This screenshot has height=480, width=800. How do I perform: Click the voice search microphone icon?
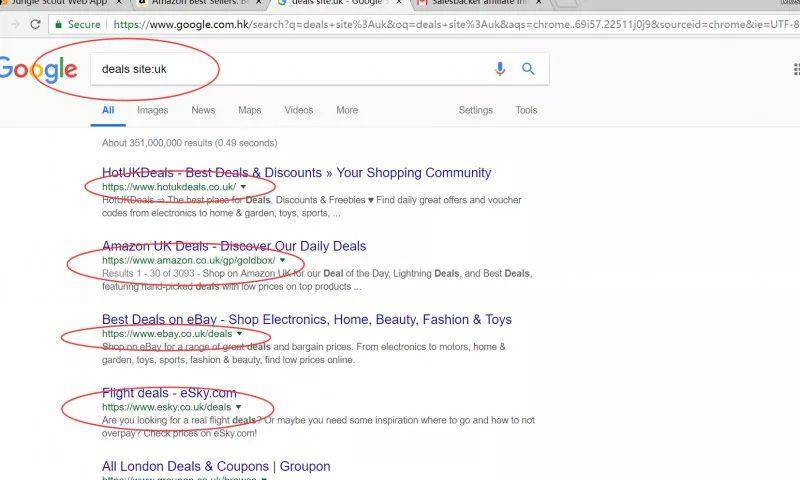point(500,69)
